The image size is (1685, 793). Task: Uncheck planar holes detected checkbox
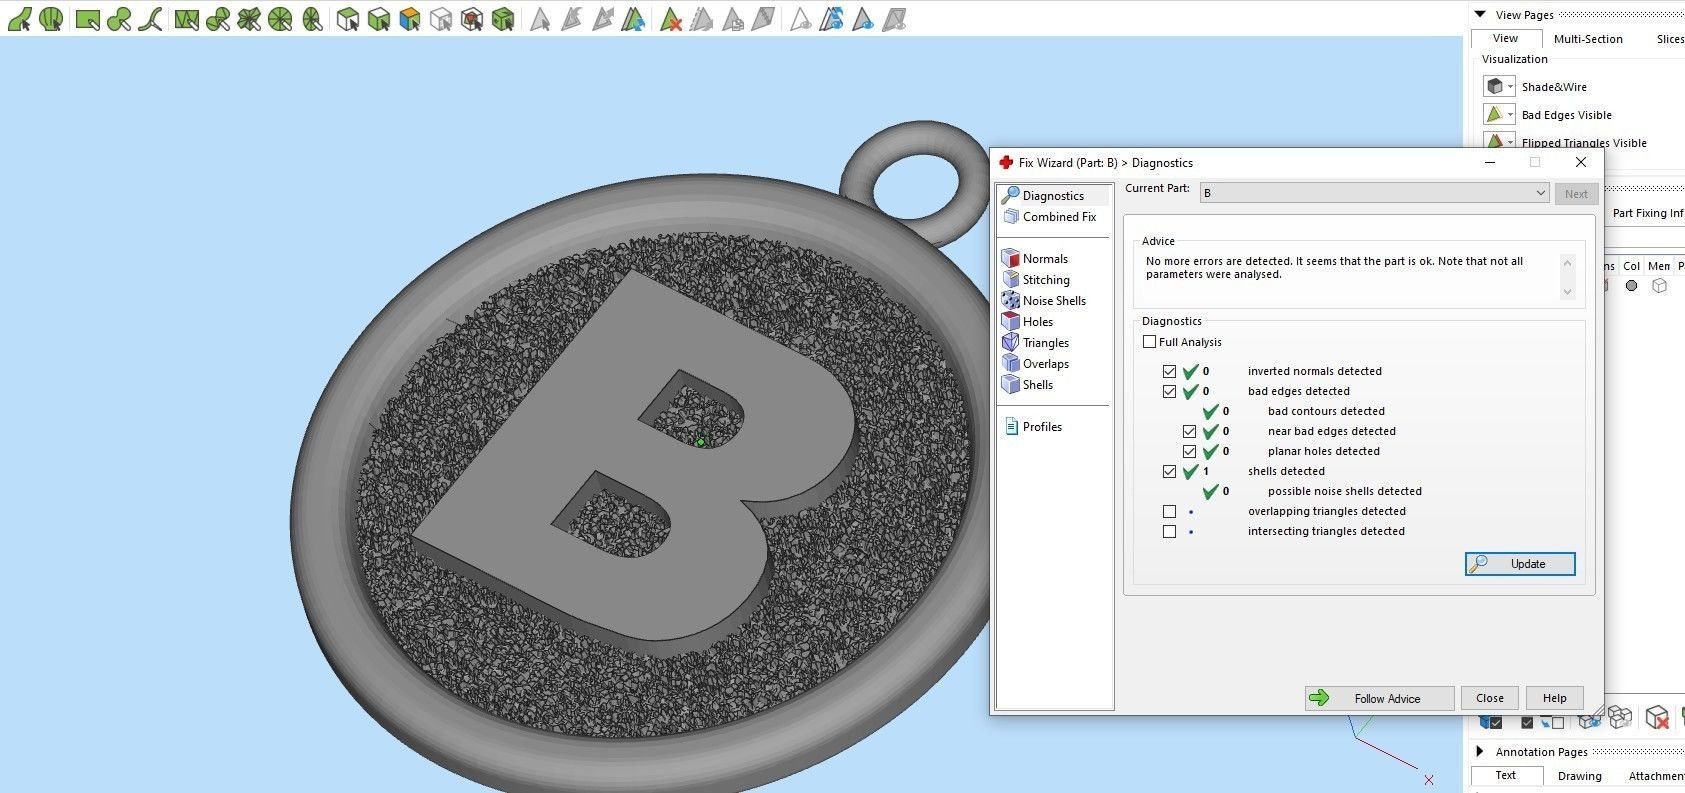coord(1190,451)
